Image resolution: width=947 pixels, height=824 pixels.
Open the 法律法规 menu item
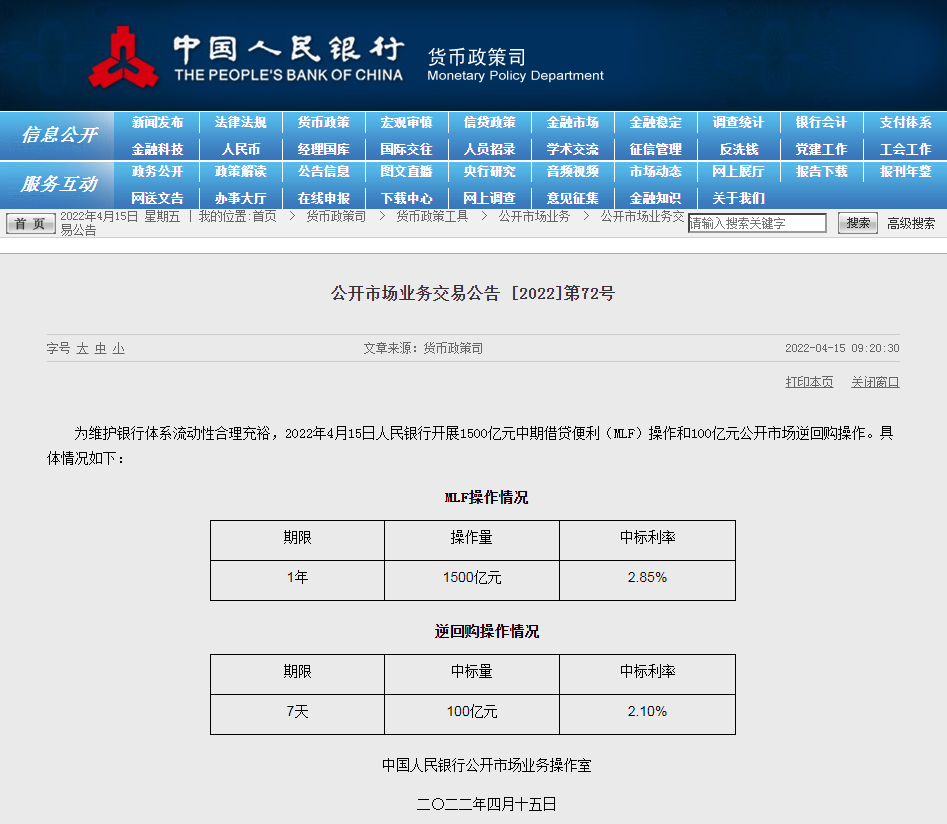pyautogui.click(x=240, y=123)
